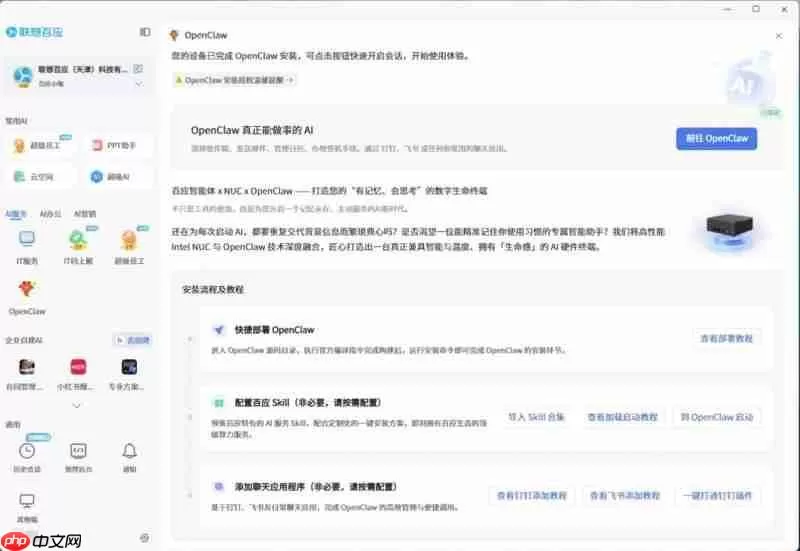
Task: Open the 超级员工 shortcut card under 常用AI
Action: tap(42, 145)
